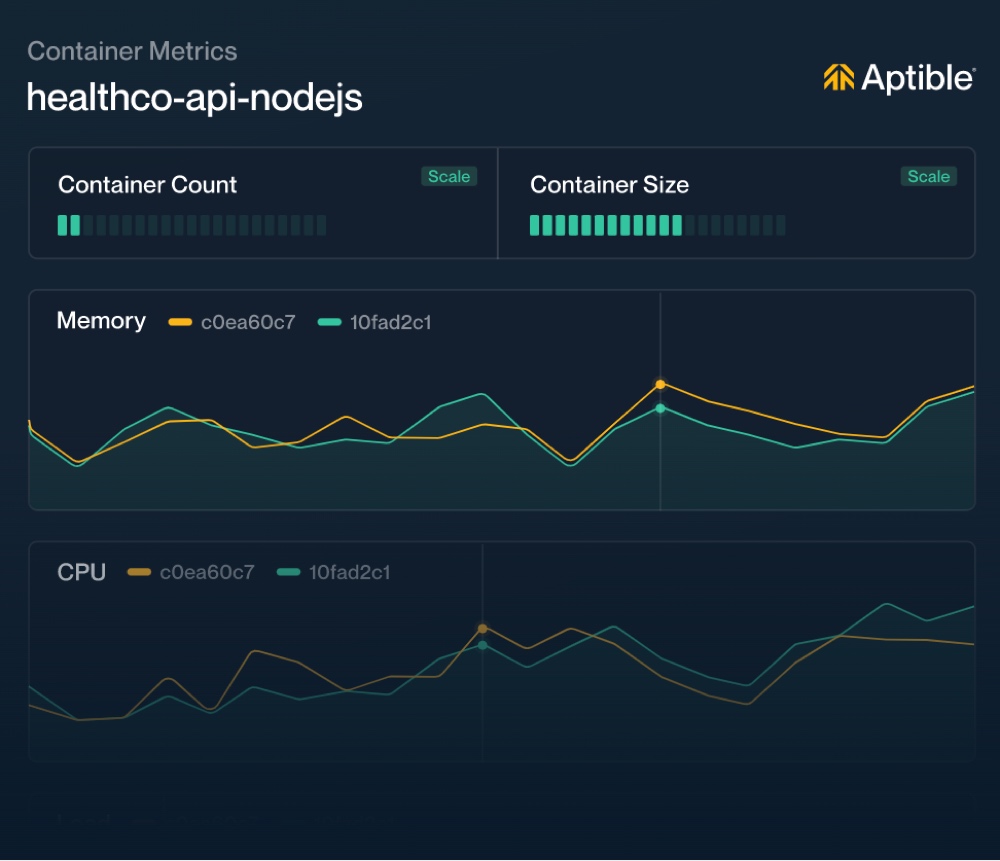This screenshot has width=1000, height=861.
Task: Select the yellow data point on CPU chart
Action: pyautogui.click(x=483, y=629)
